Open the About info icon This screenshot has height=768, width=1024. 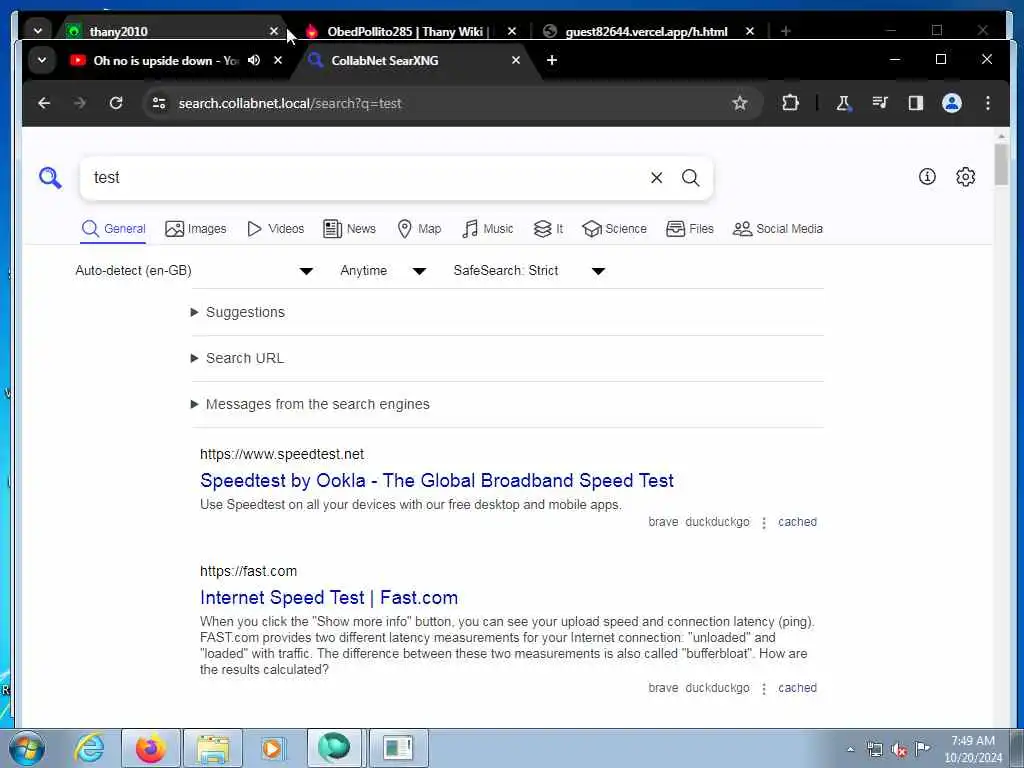pos(927,176)
